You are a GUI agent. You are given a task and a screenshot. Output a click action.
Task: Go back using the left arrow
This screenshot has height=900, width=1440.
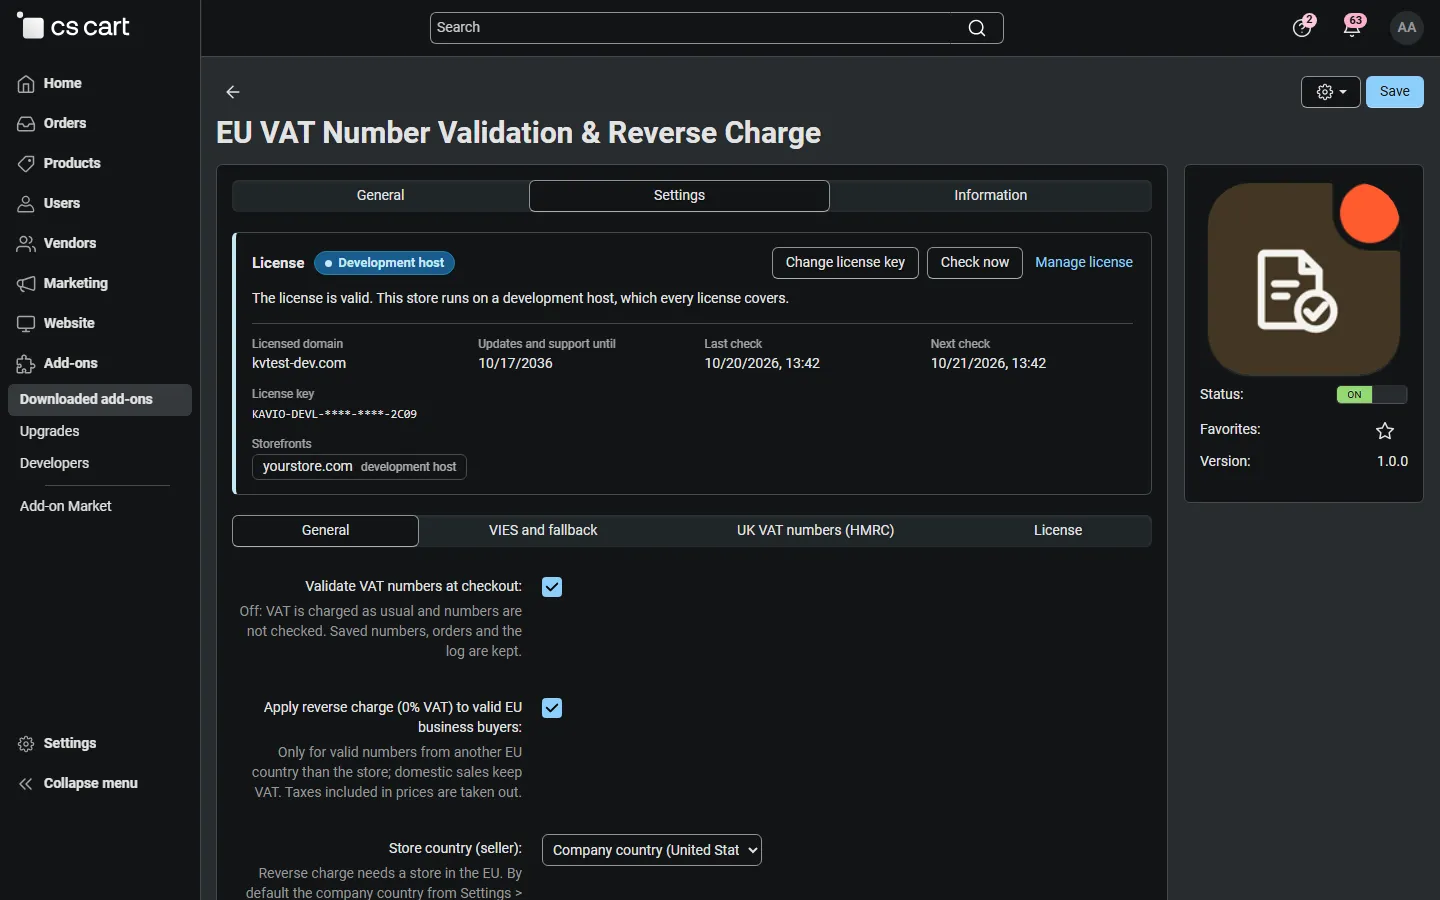[233, 92]
